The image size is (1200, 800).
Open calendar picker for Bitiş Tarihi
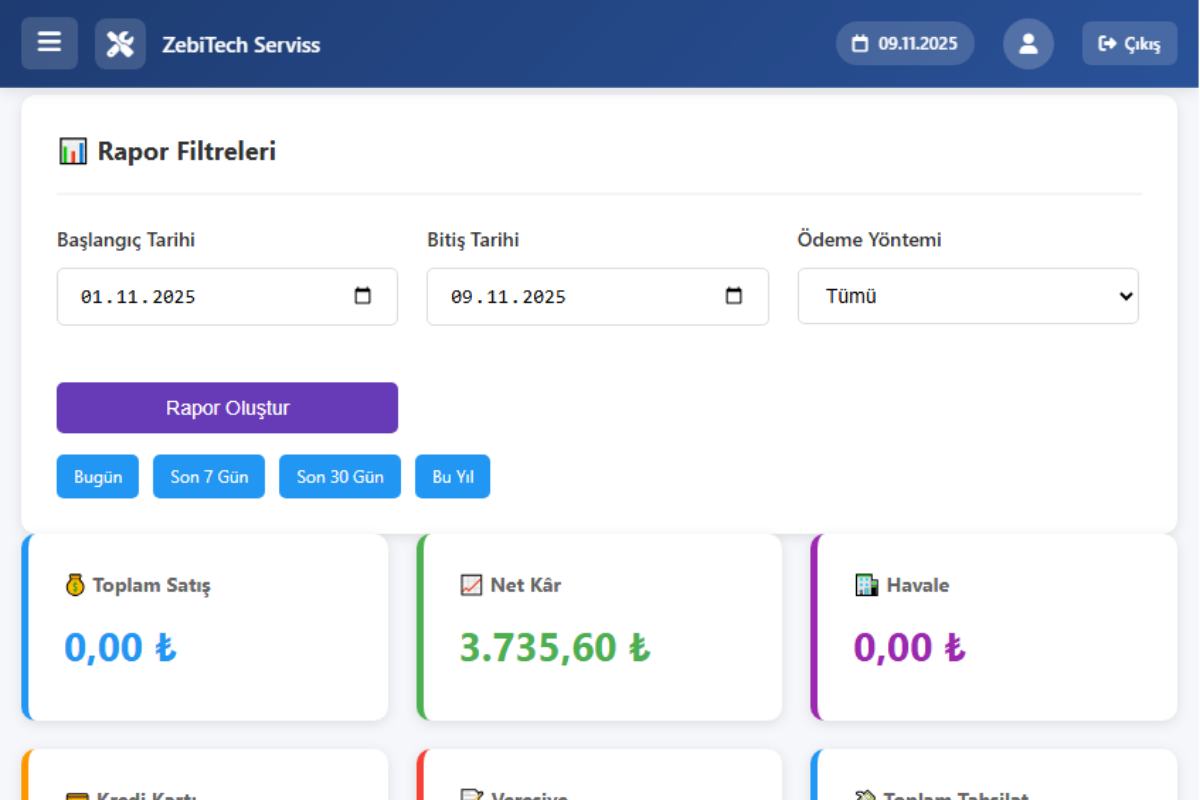click(x=734, y=296)
